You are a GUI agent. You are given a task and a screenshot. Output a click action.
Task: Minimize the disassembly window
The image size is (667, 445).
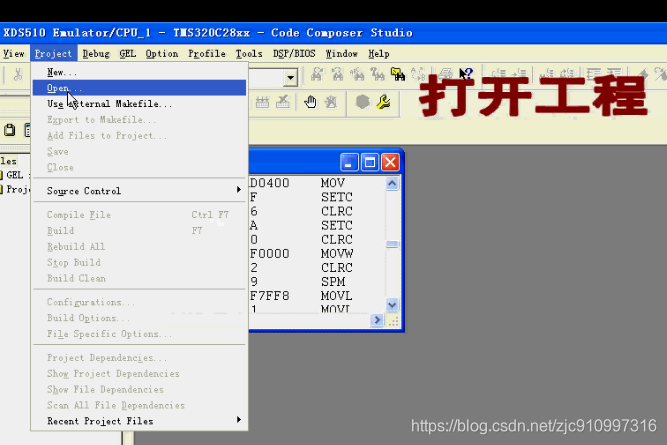click(x=348, y=162)
